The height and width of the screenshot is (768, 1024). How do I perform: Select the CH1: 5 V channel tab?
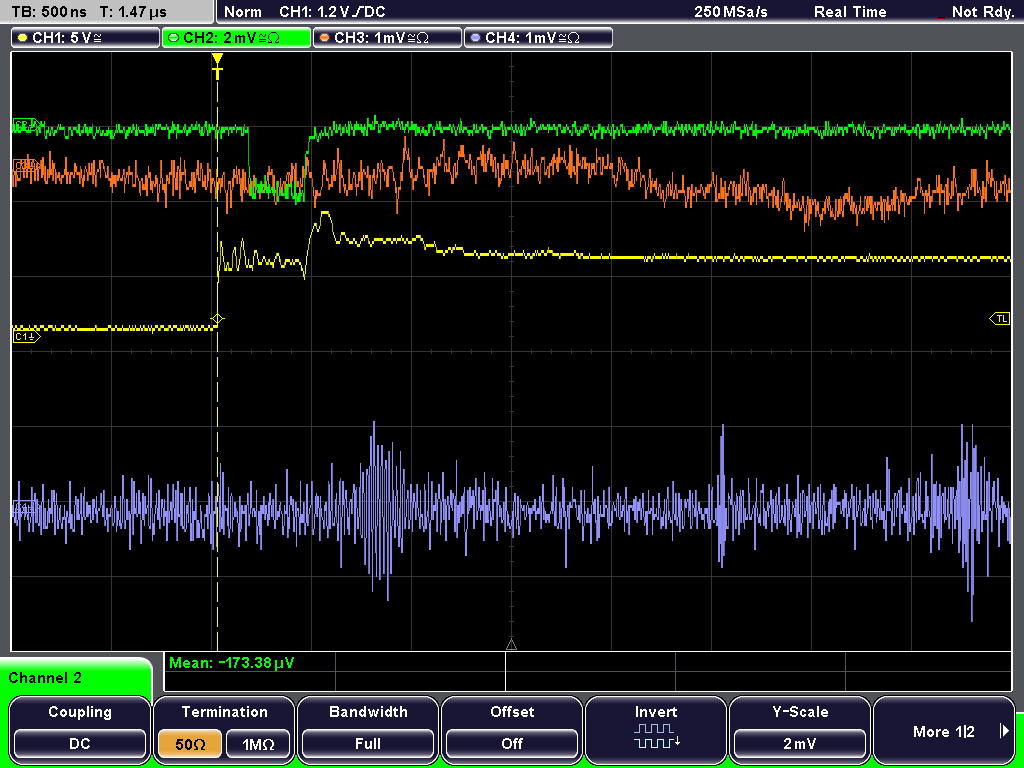[x=86, y=37]
